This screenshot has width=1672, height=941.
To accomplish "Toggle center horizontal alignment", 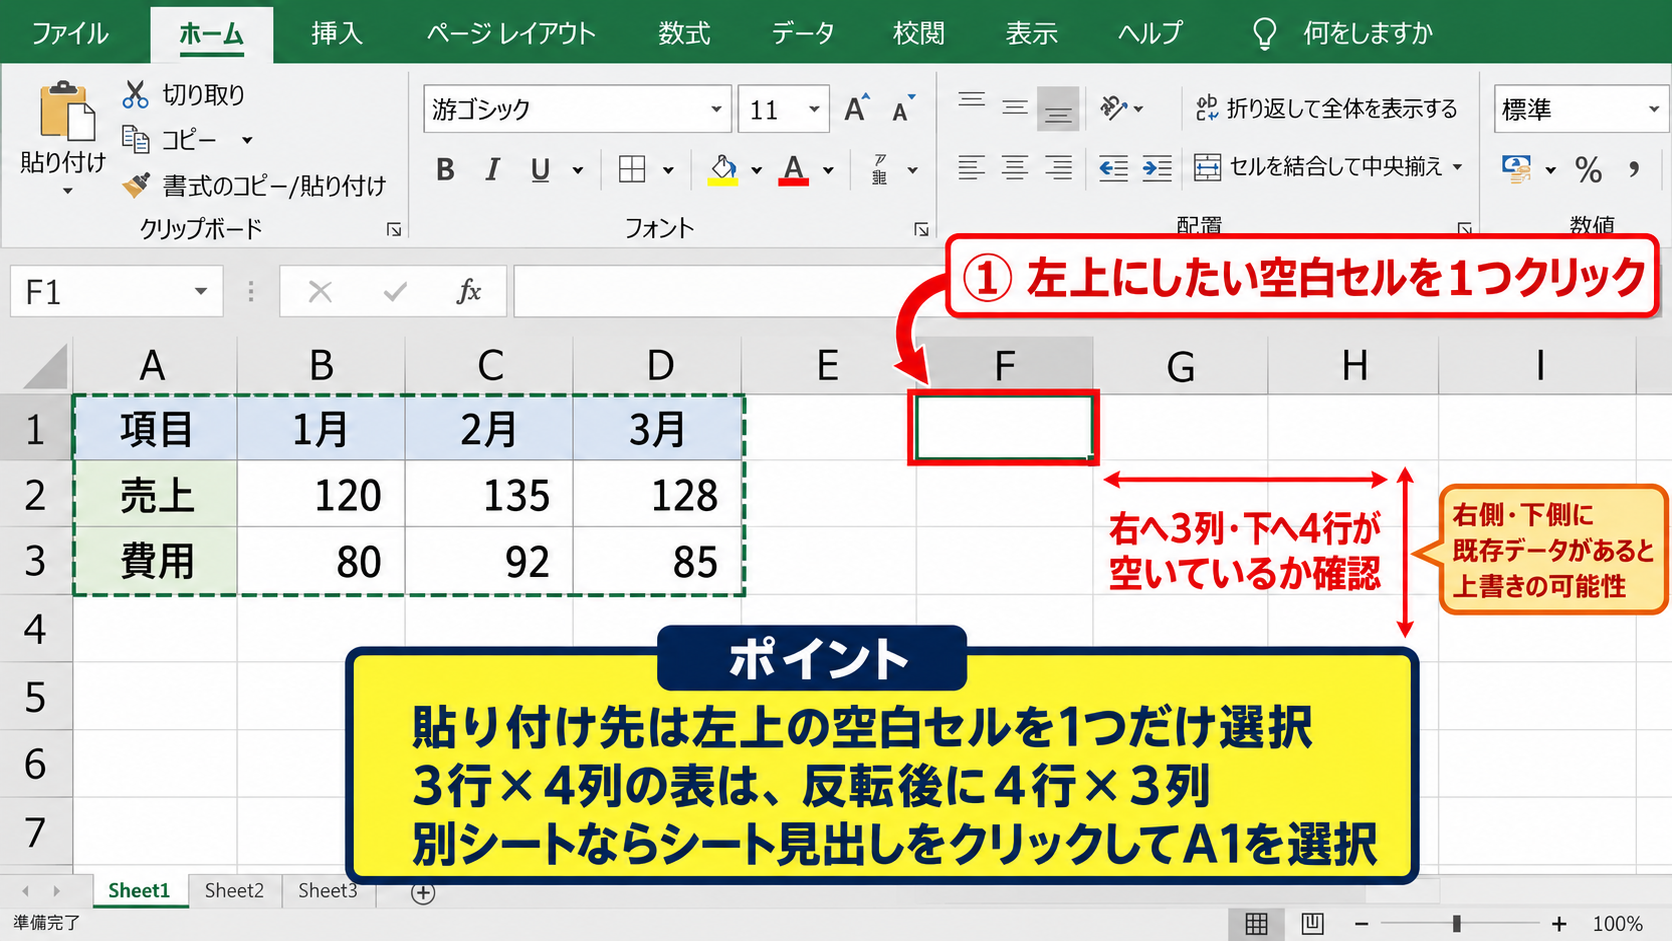I will [x=1015, y=168].
